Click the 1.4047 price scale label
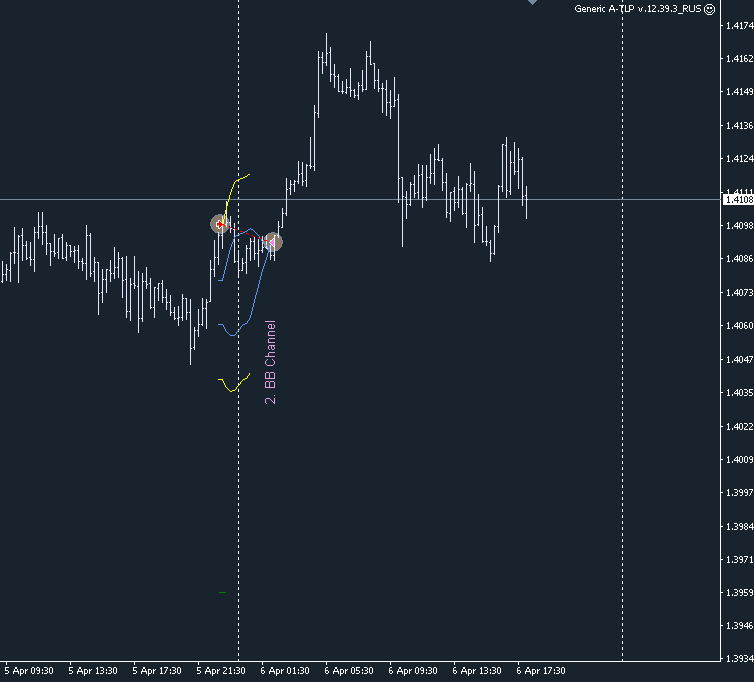 pos(740,359)
